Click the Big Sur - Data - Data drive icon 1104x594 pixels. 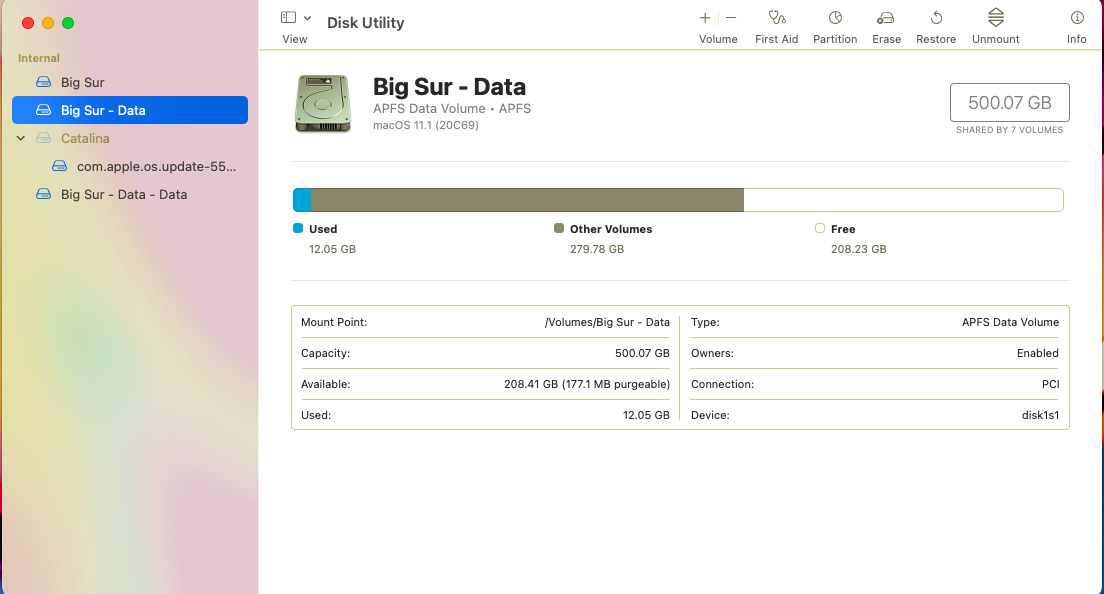[44, 194]
